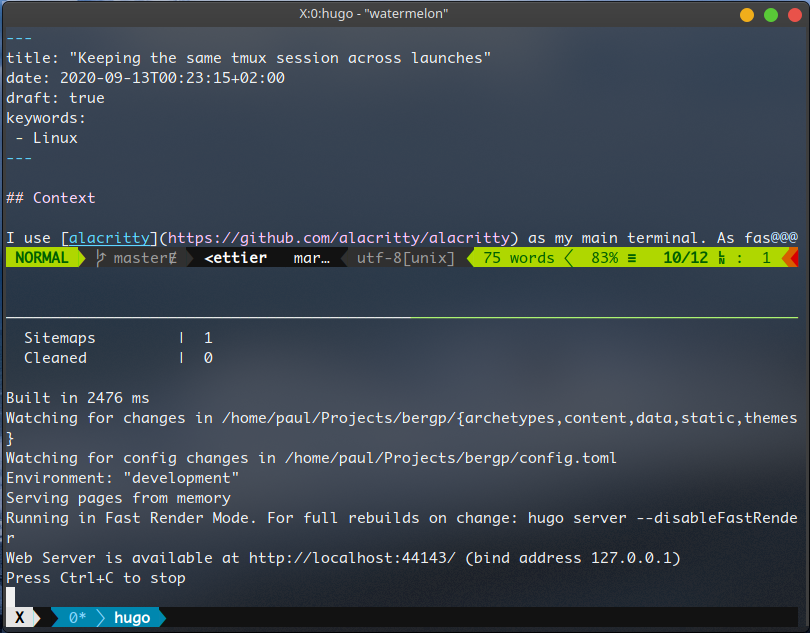Click the github.com/alacritty/alacritty URL

click(338, 238)
